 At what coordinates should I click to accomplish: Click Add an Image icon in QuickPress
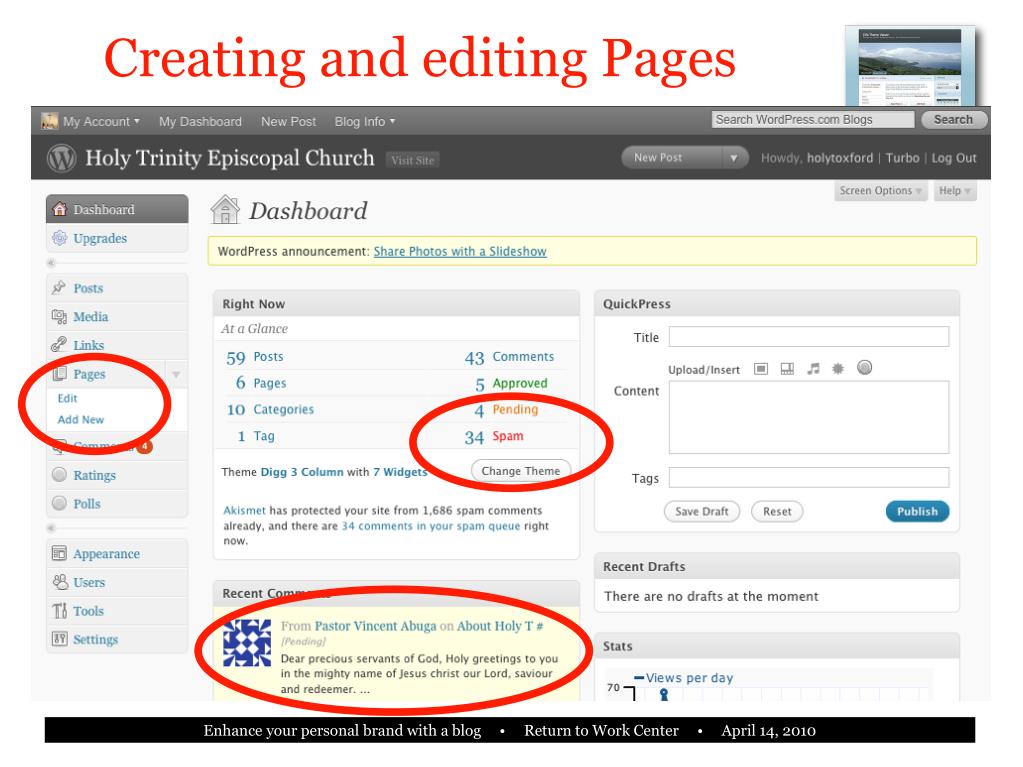(761, 369)
